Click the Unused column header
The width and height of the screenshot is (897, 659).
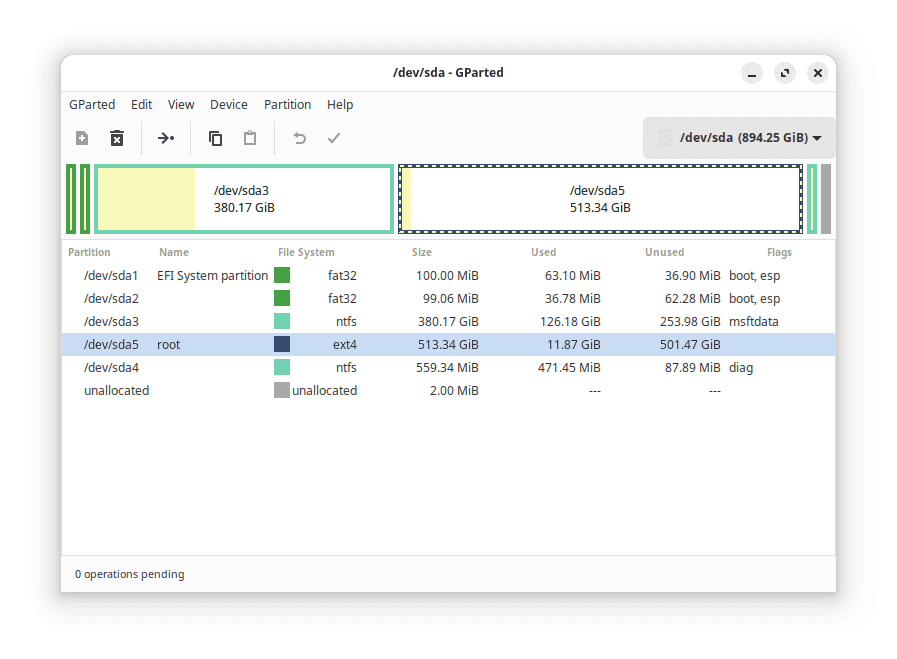click(x=664, y=252)
